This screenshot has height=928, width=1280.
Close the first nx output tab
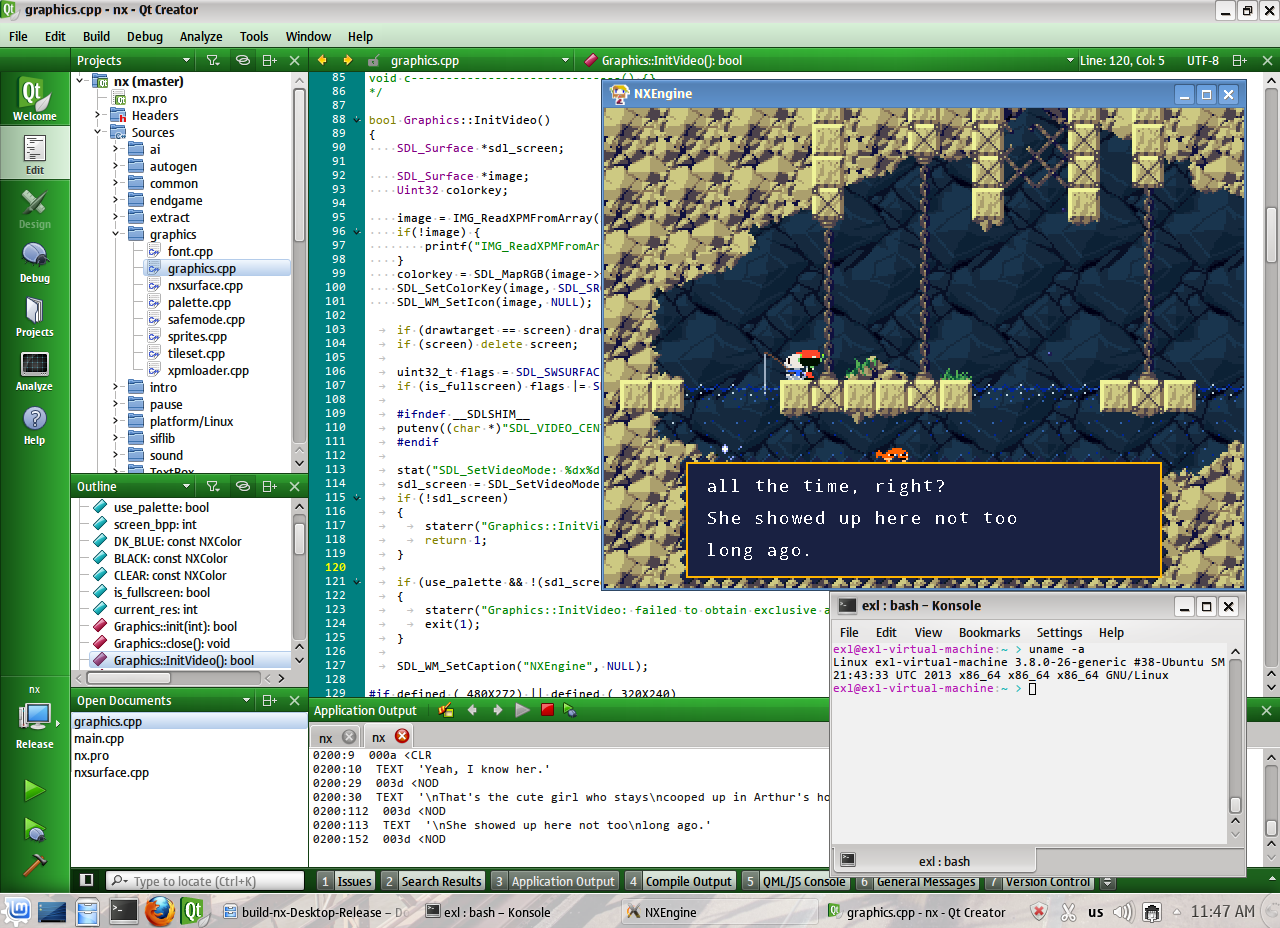click(349, 737)
